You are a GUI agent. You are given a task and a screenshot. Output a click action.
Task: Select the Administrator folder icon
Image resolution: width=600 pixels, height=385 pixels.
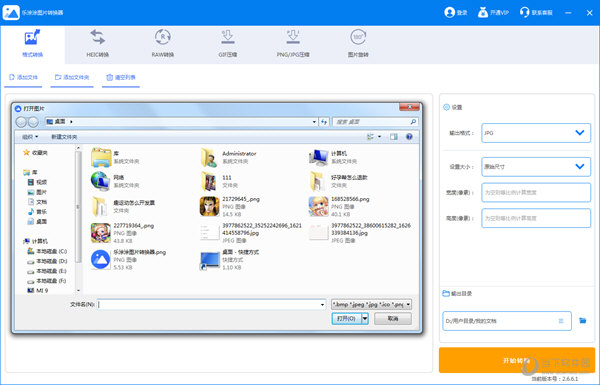(209, 157)
